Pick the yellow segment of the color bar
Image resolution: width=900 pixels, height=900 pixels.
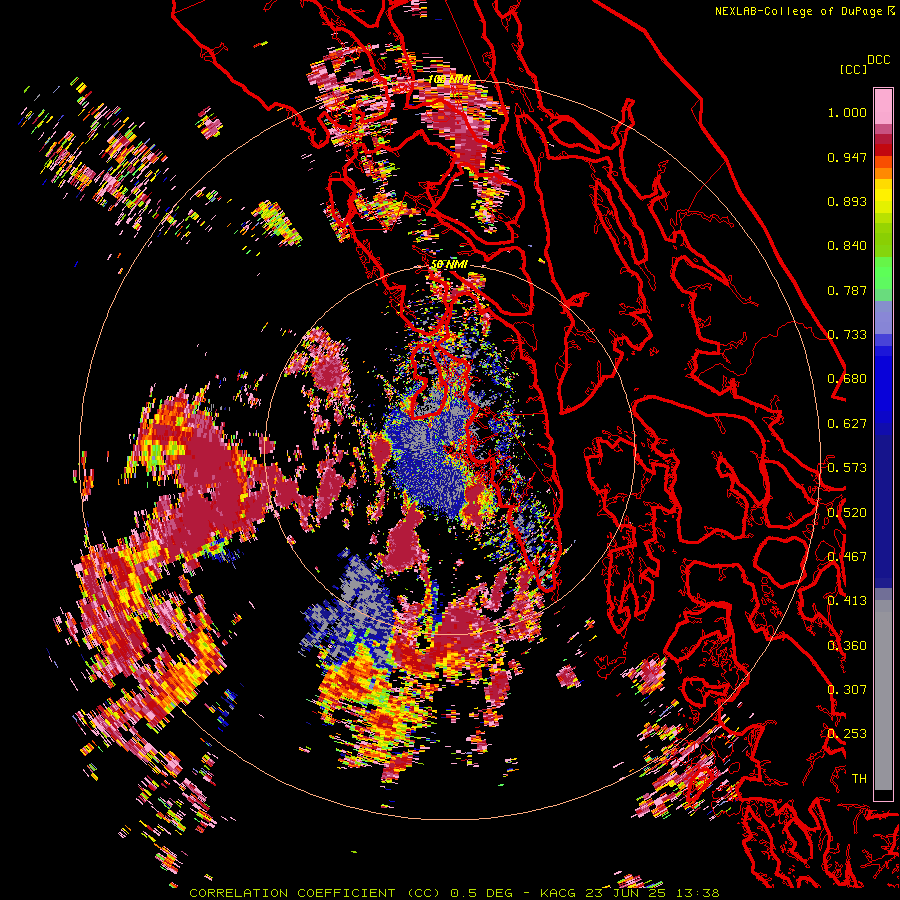[883, 196]
